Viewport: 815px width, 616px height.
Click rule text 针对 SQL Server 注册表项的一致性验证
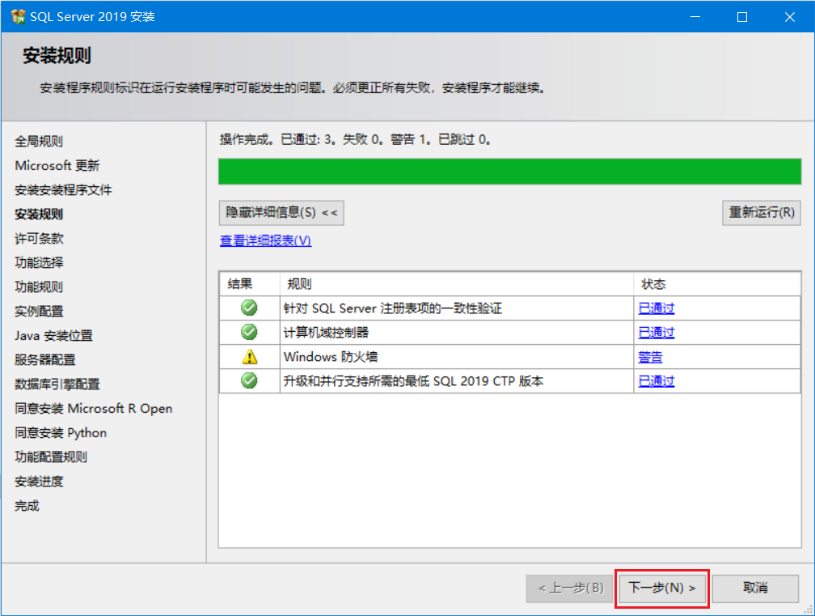pos(393,308)
